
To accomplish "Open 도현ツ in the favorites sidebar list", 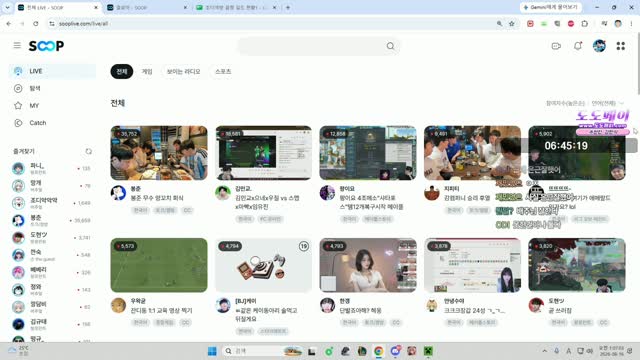I will tap(52, 238).
